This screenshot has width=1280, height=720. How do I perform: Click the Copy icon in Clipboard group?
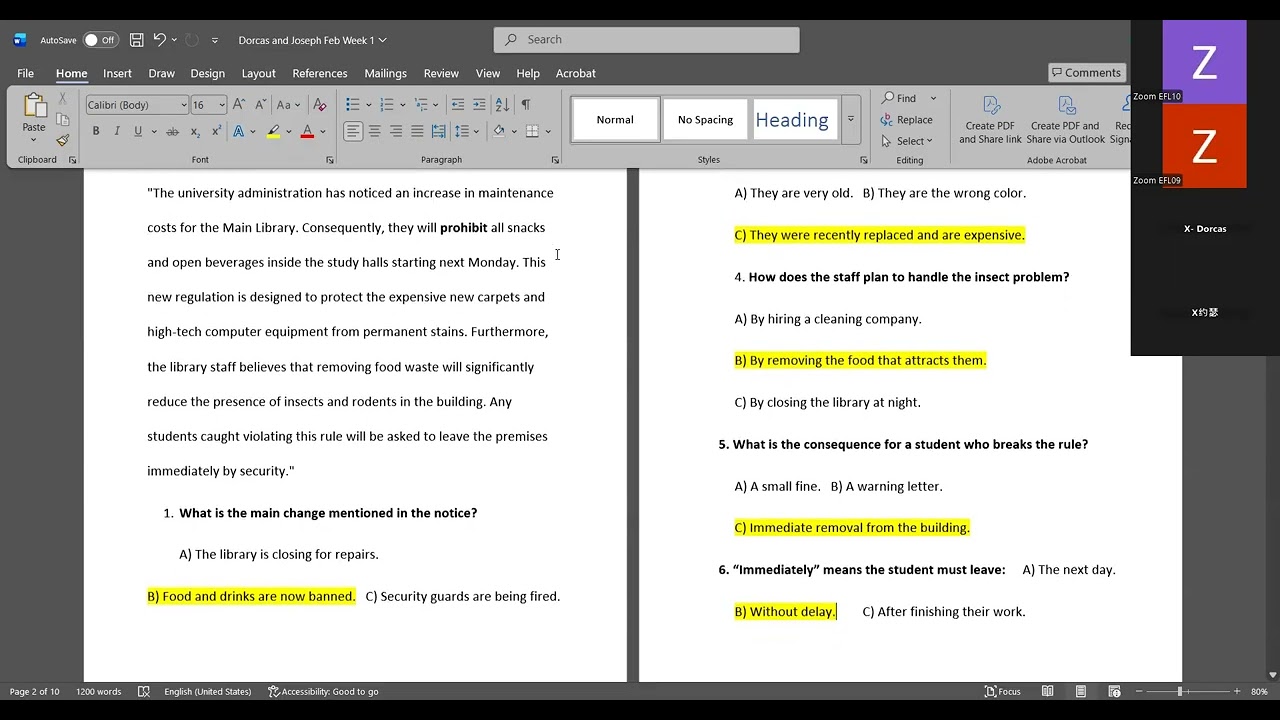coord(62,119)
